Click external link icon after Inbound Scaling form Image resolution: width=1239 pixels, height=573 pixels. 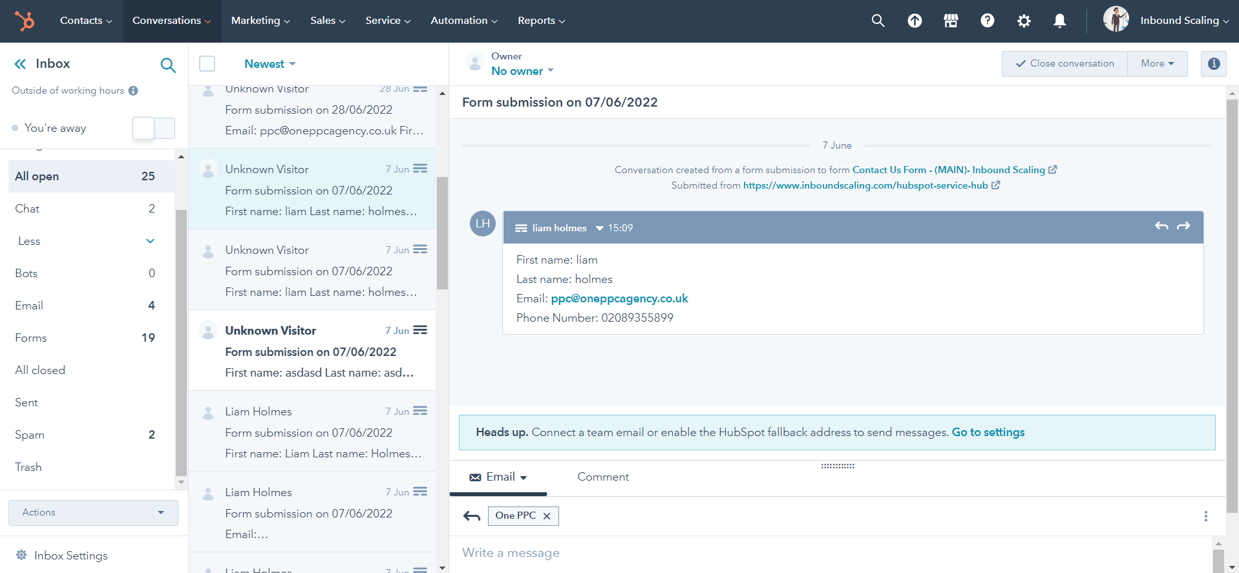click(x=1053, y=170)
